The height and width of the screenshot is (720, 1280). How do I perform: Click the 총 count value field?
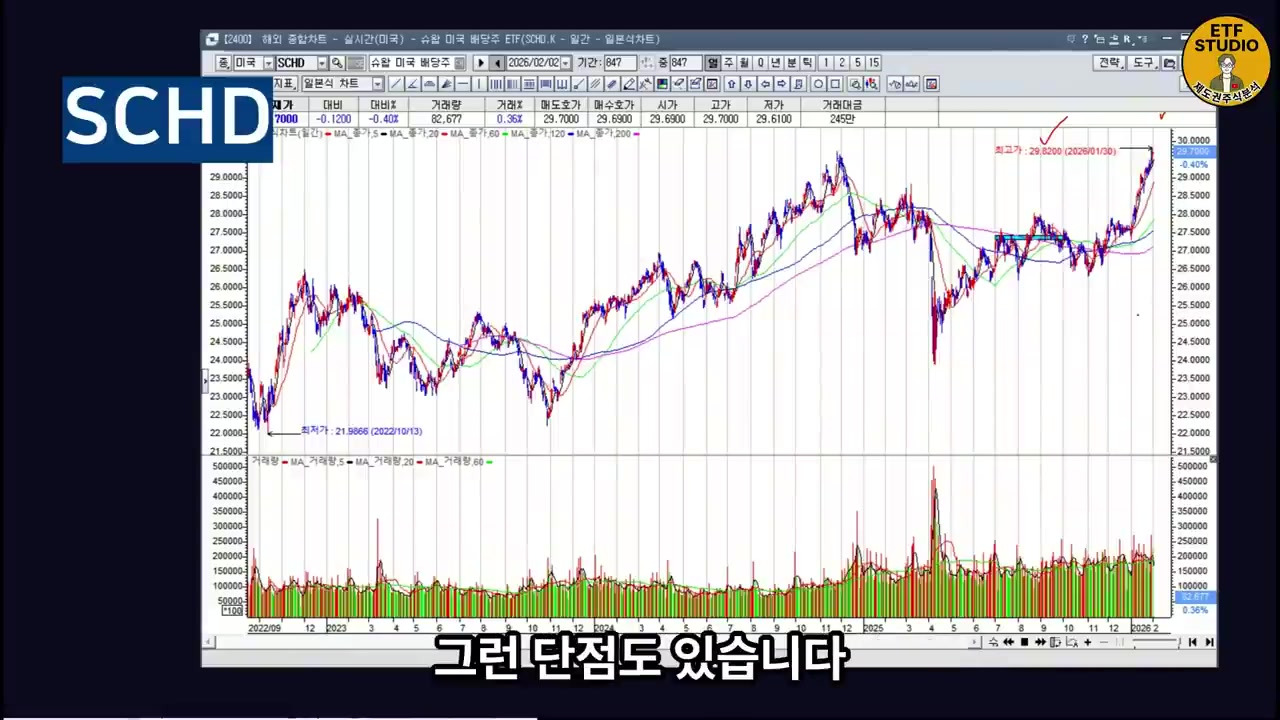pyautogui.click(x=685, y=63)
